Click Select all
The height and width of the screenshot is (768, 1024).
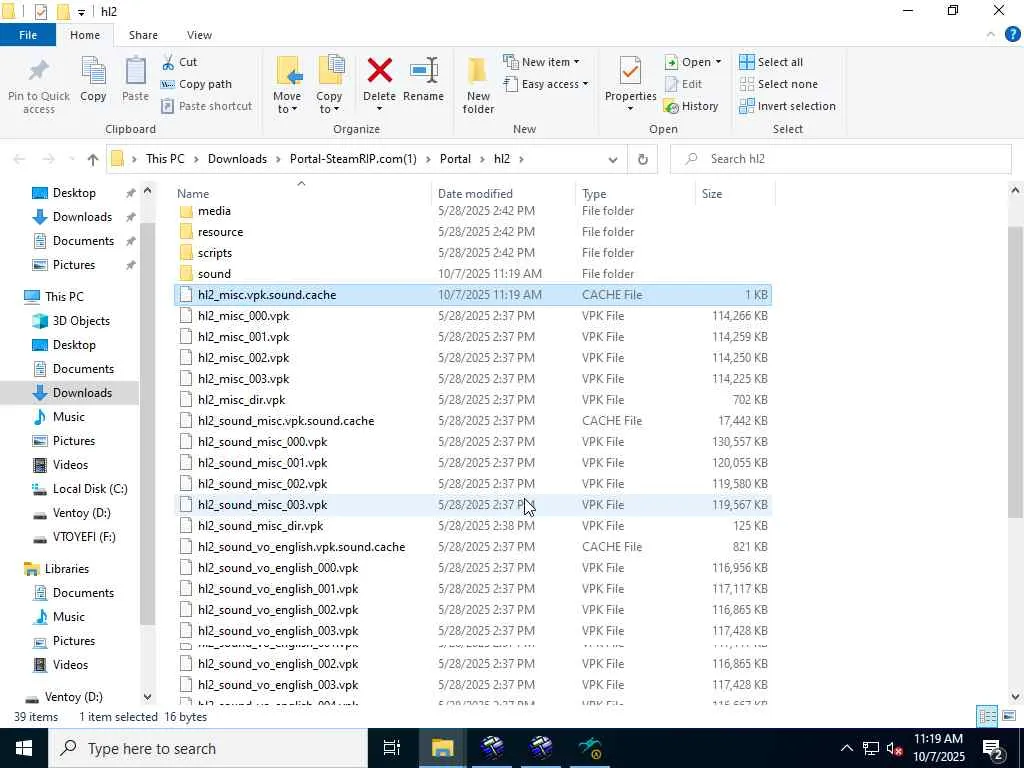(x=771, y=62)
